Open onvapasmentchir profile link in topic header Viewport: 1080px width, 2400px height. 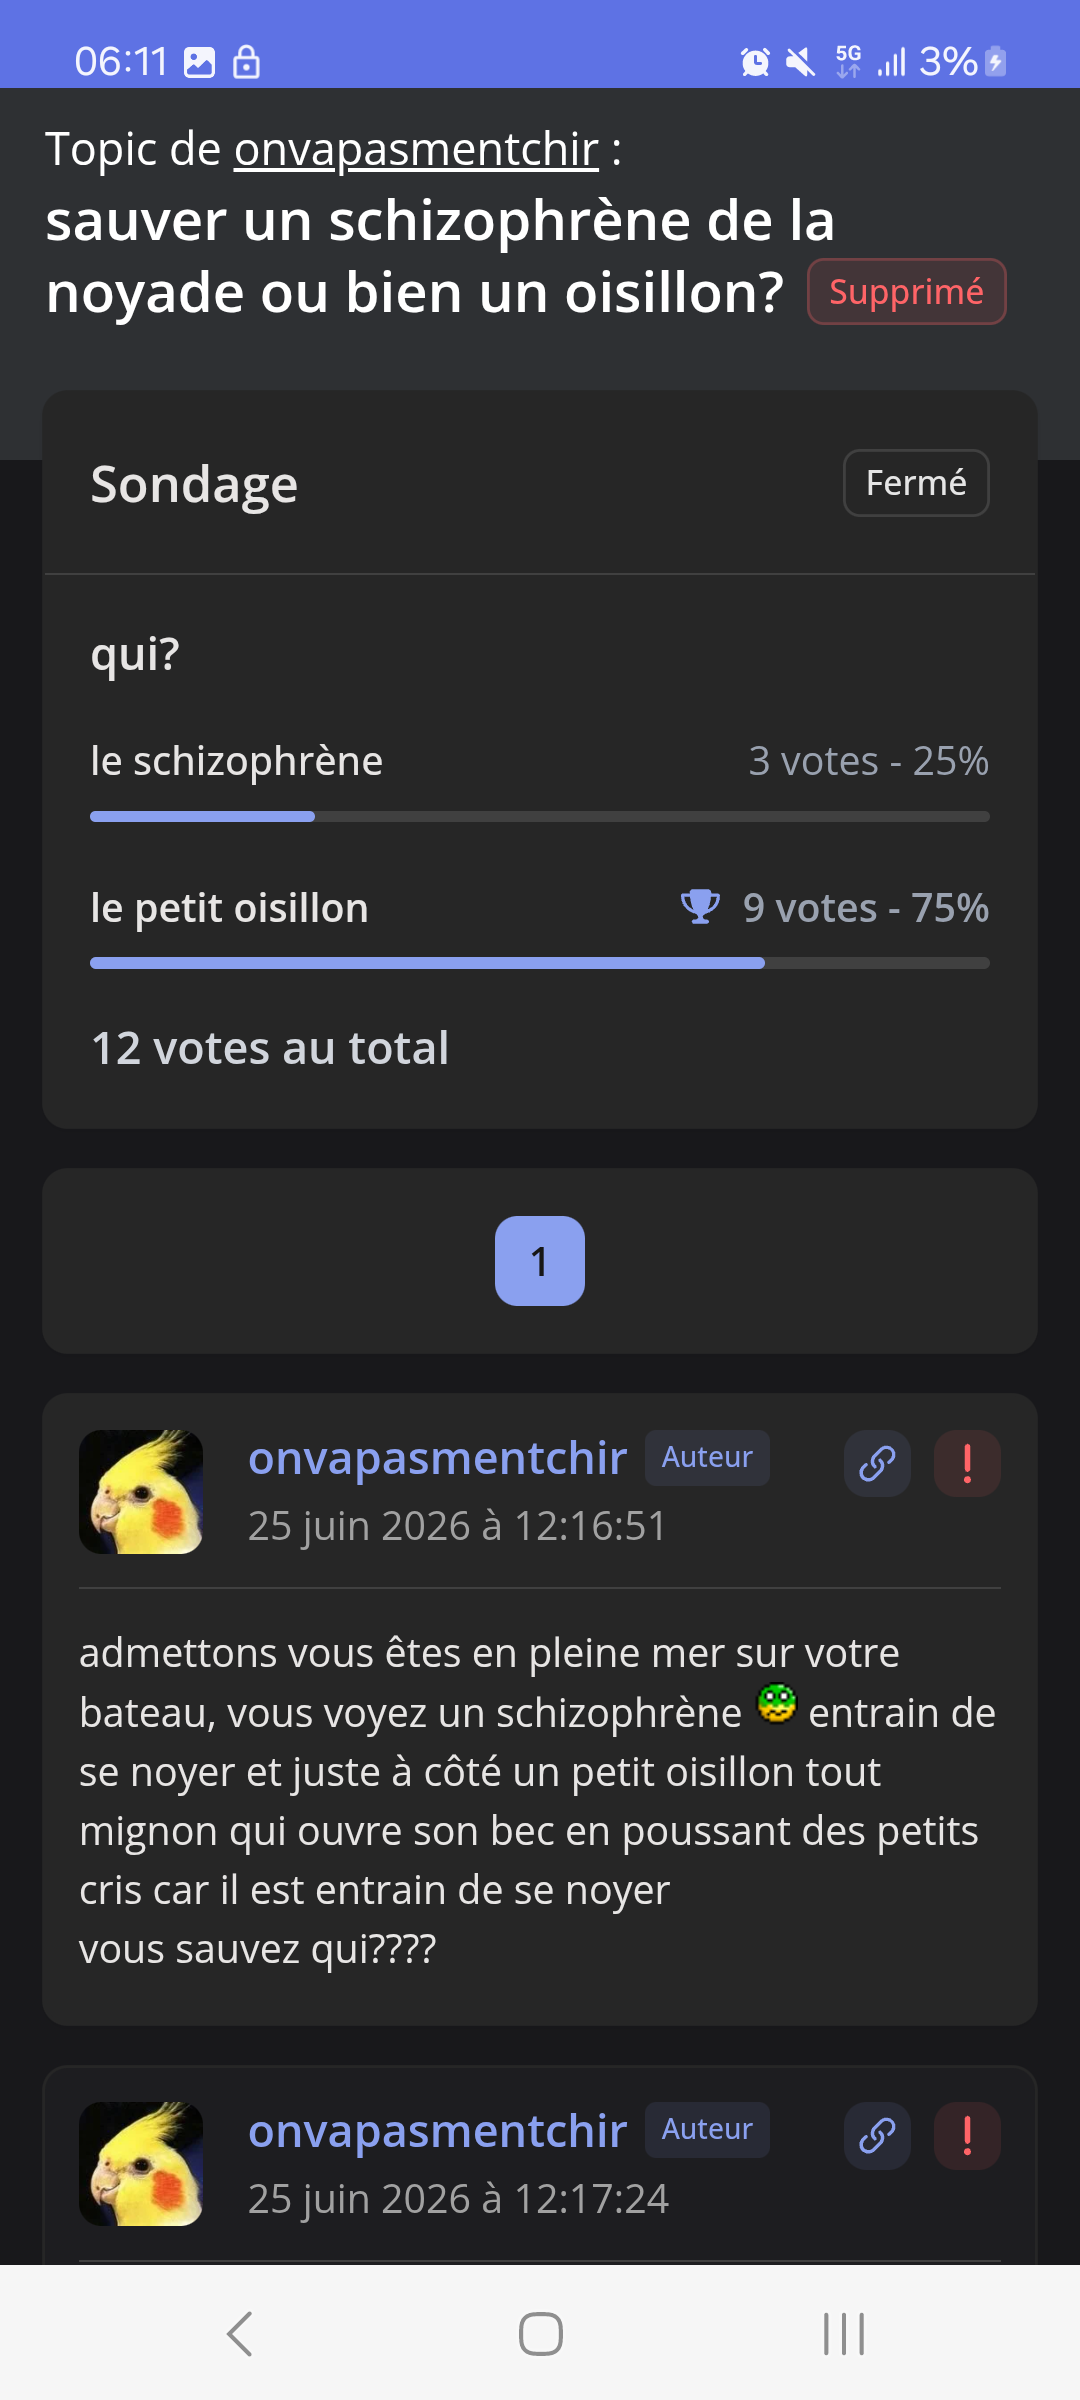pos(416,149)
